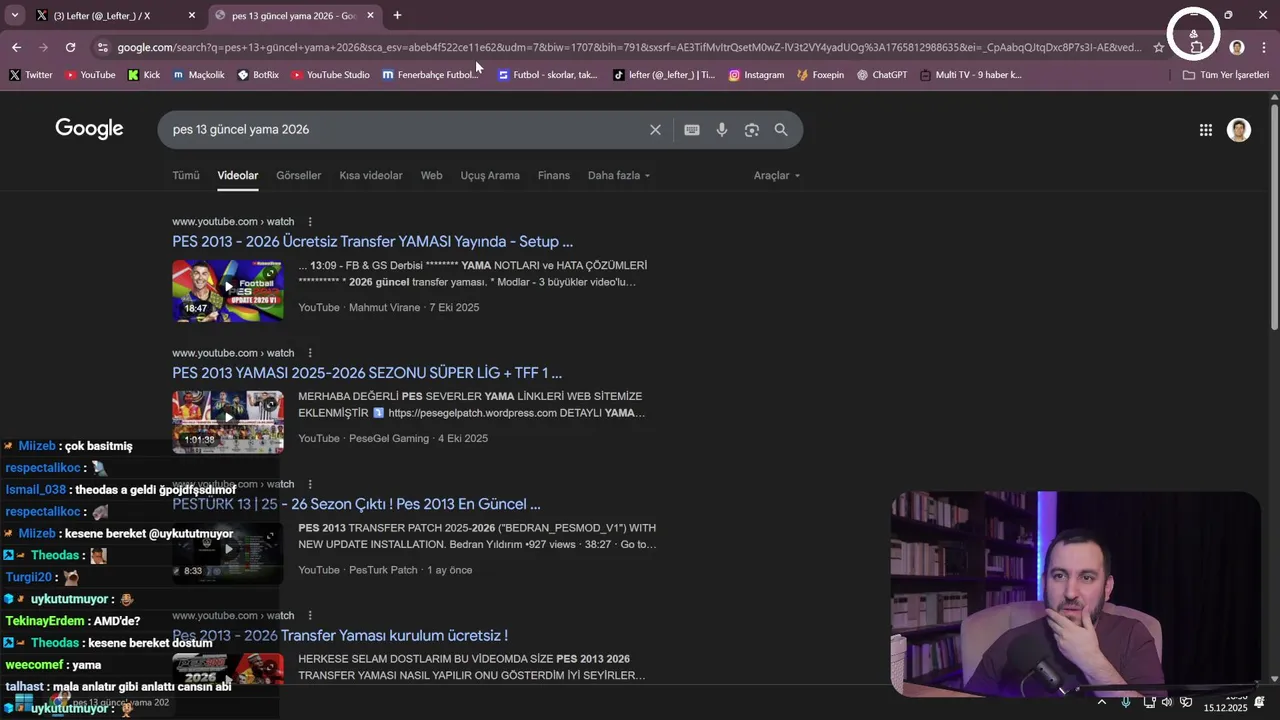Open options for Ücretsiz Transfer YAMASI result

[310, 222]
